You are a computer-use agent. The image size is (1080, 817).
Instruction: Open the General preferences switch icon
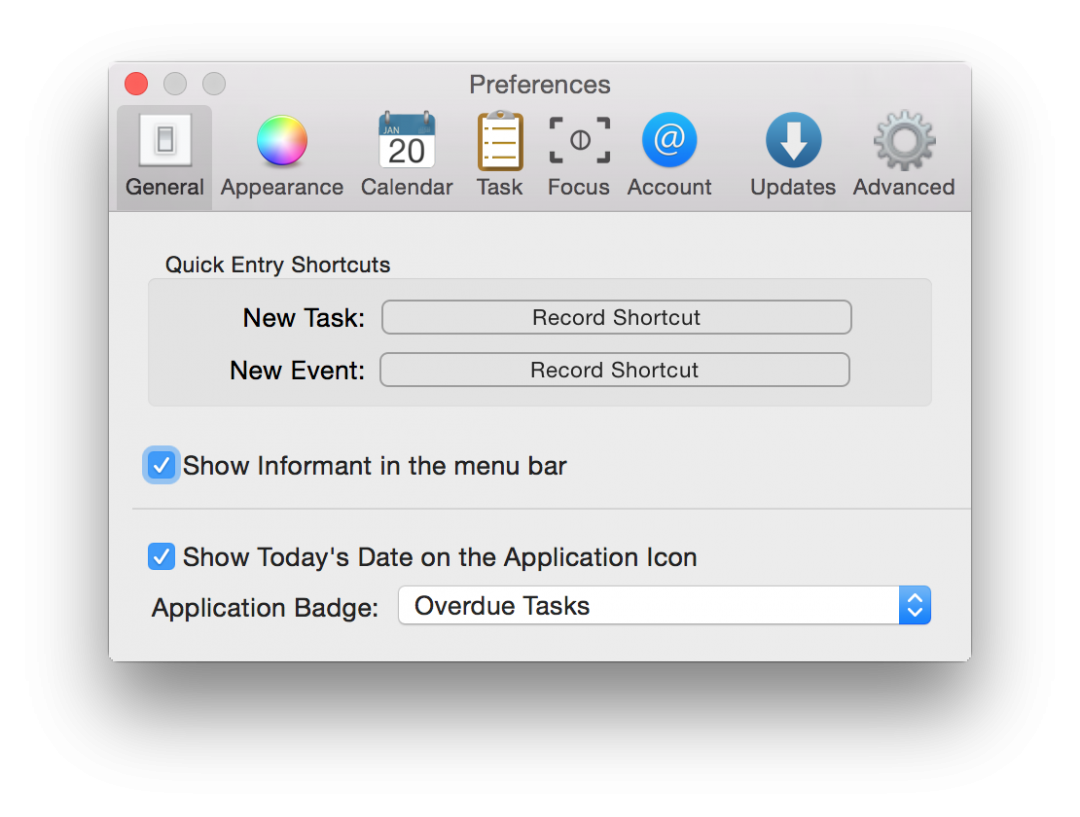click(x=165, y=141)
